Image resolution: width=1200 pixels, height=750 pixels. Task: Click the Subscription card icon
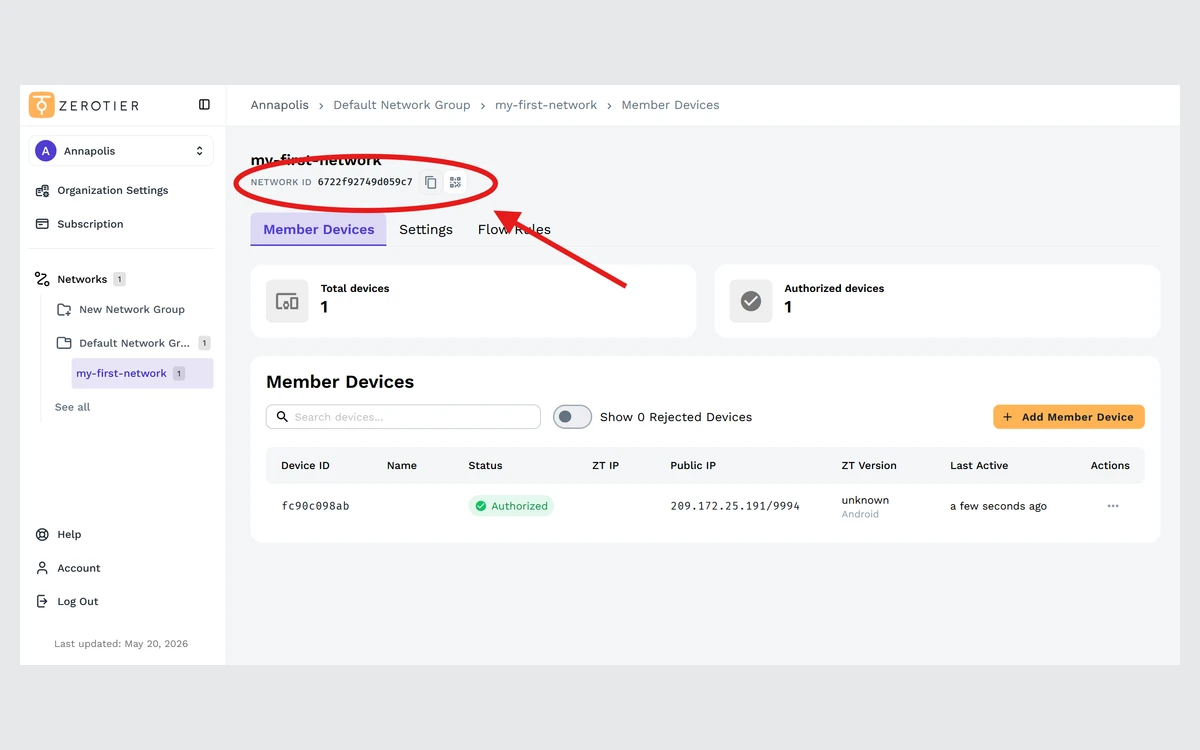(42, 224)
